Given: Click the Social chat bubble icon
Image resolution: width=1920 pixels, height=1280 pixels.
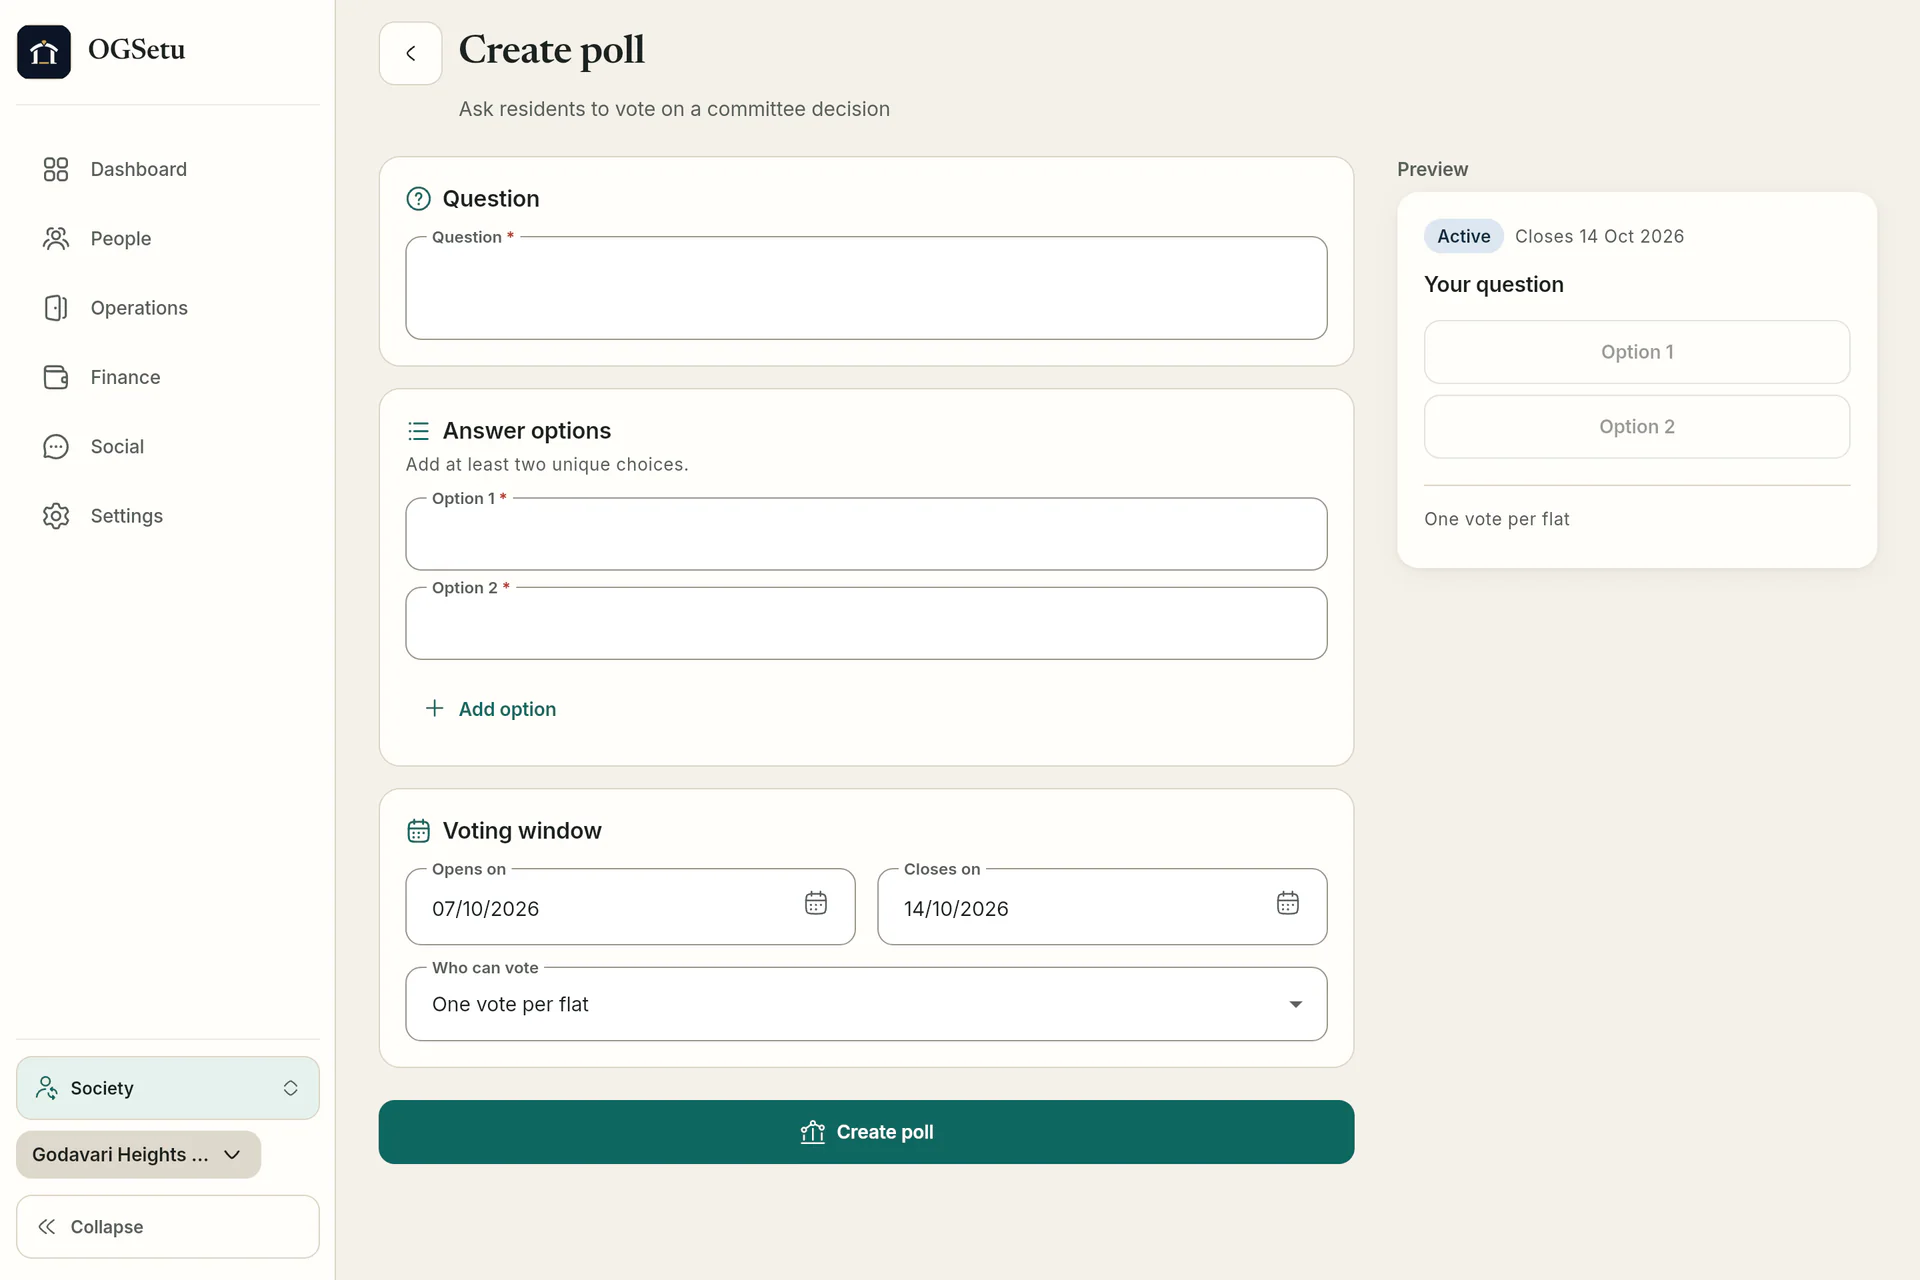Looking at the screenshot, I should tap(56, 446).
